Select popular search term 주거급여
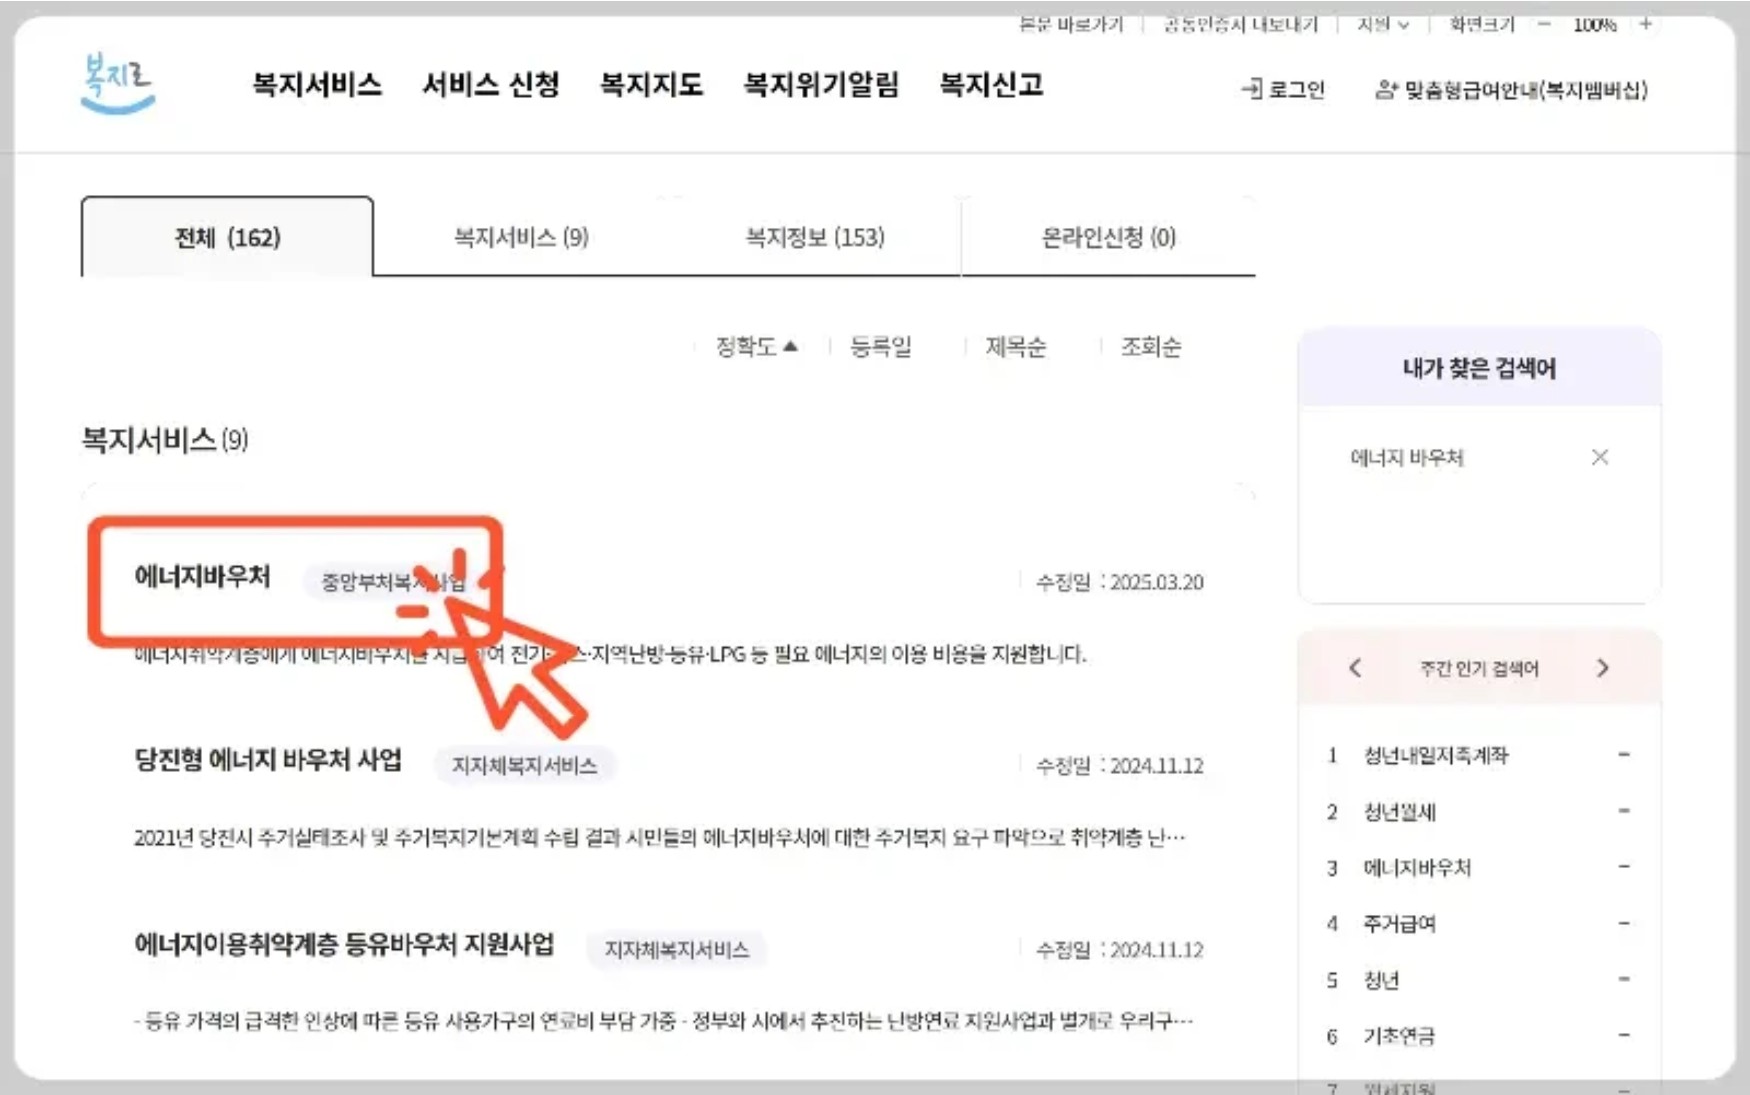 [x=1400, y=923]
